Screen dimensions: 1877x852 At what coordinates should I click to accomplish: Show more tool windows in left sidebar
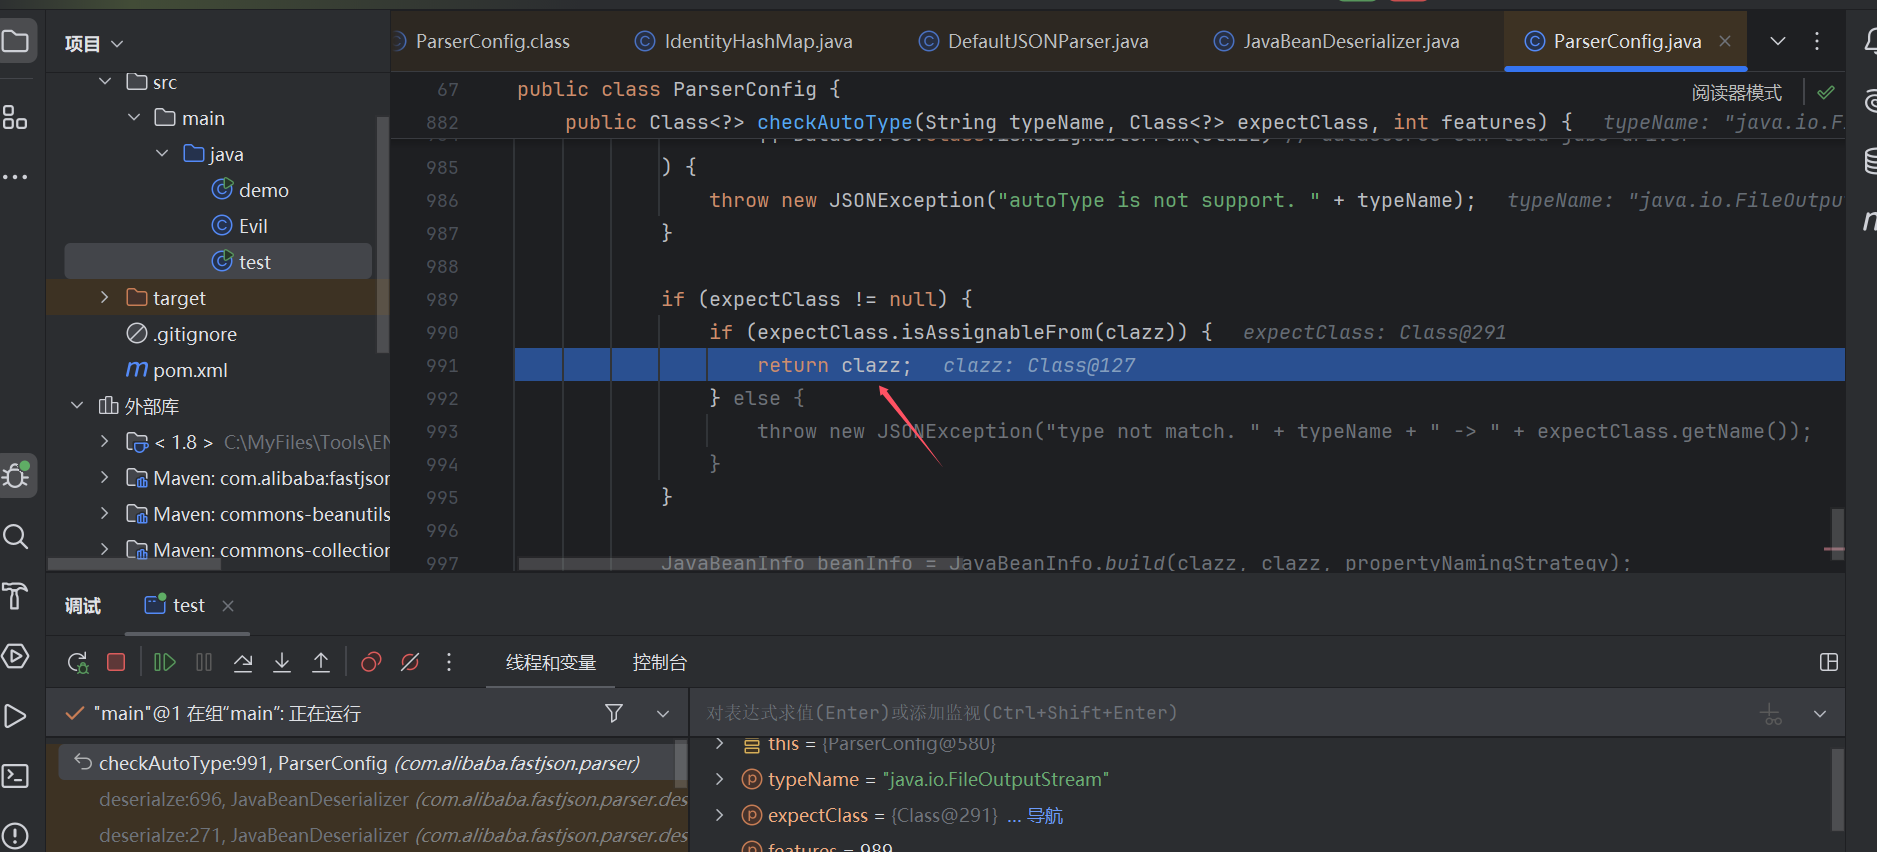point(15,177)
